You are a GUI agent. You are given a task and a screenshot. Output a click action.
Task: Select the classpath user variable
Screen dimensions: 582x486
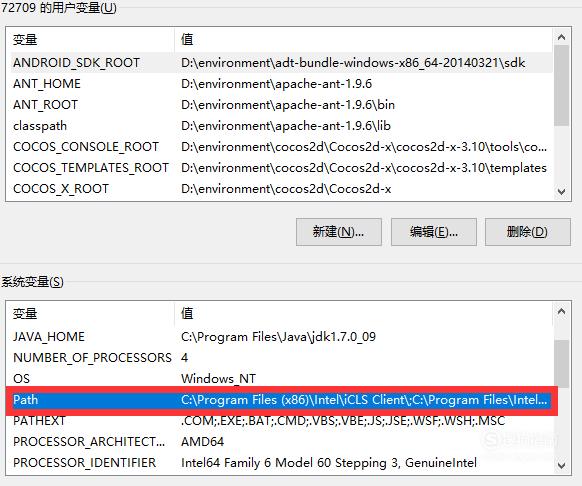coord(281,126)
